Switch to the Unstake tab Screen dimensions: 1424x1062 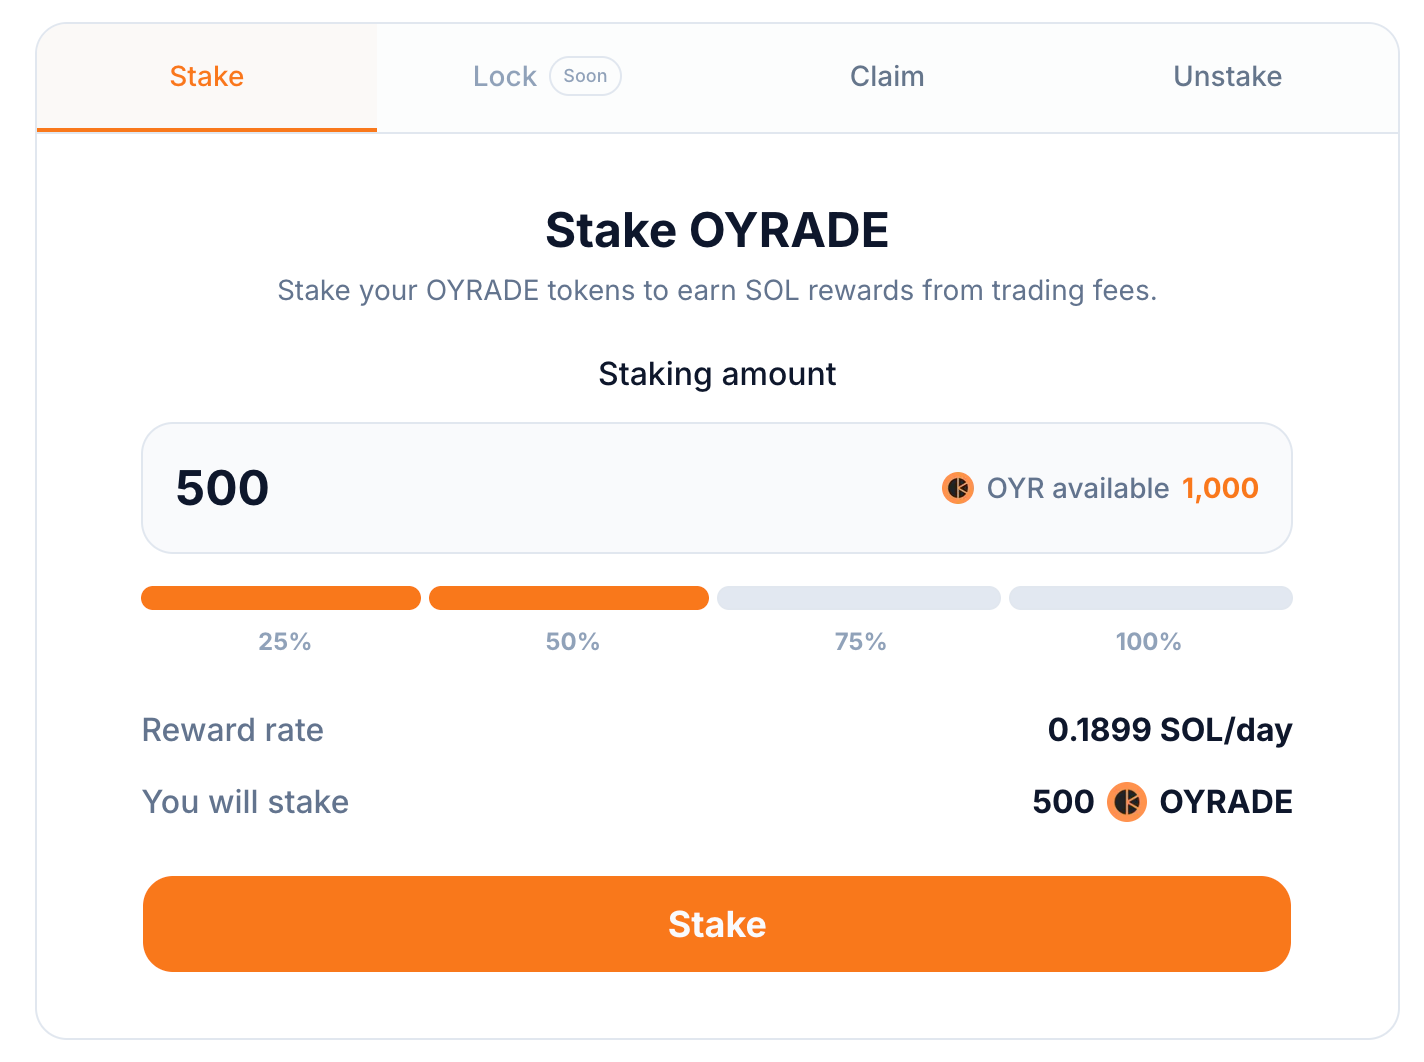point(1227,77)
